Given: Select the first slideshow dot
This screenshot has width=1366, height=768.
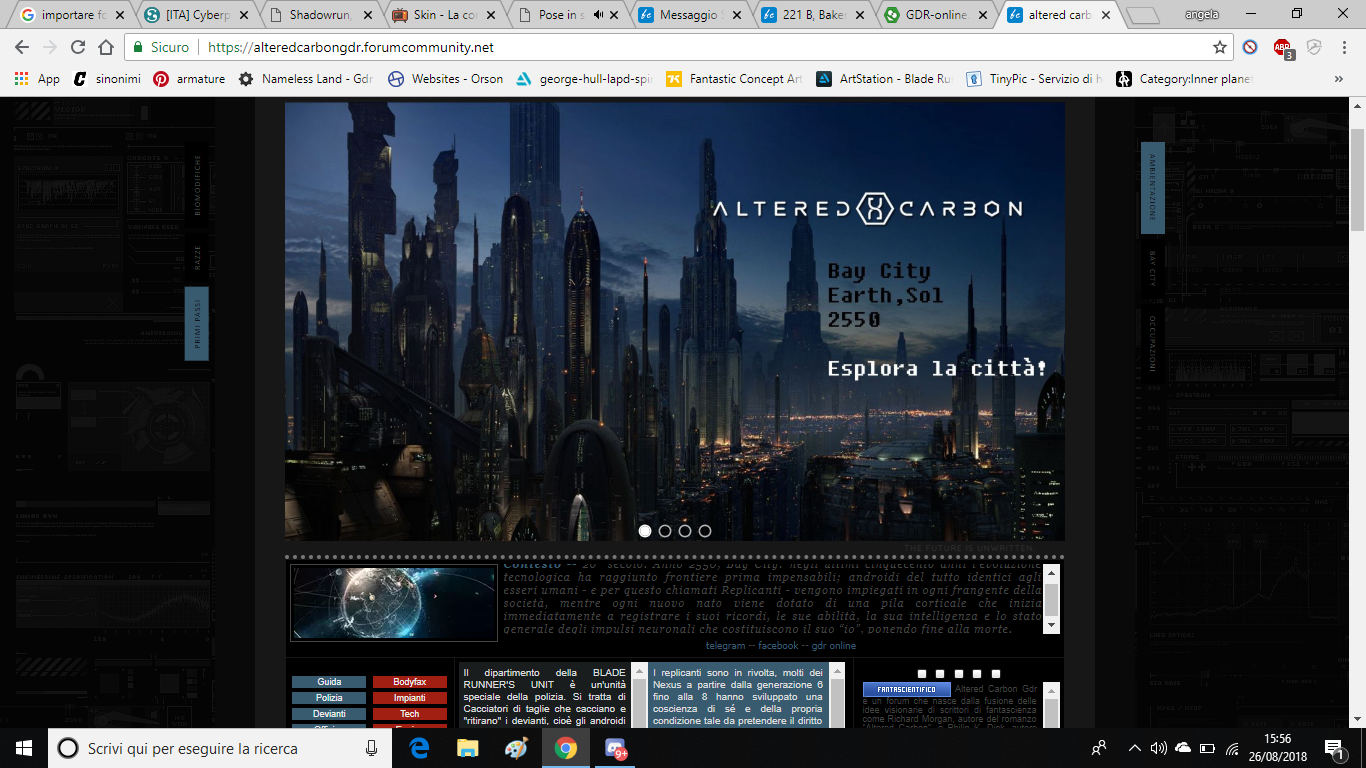Looking at the screenshot, I should [x=645, y=531].
